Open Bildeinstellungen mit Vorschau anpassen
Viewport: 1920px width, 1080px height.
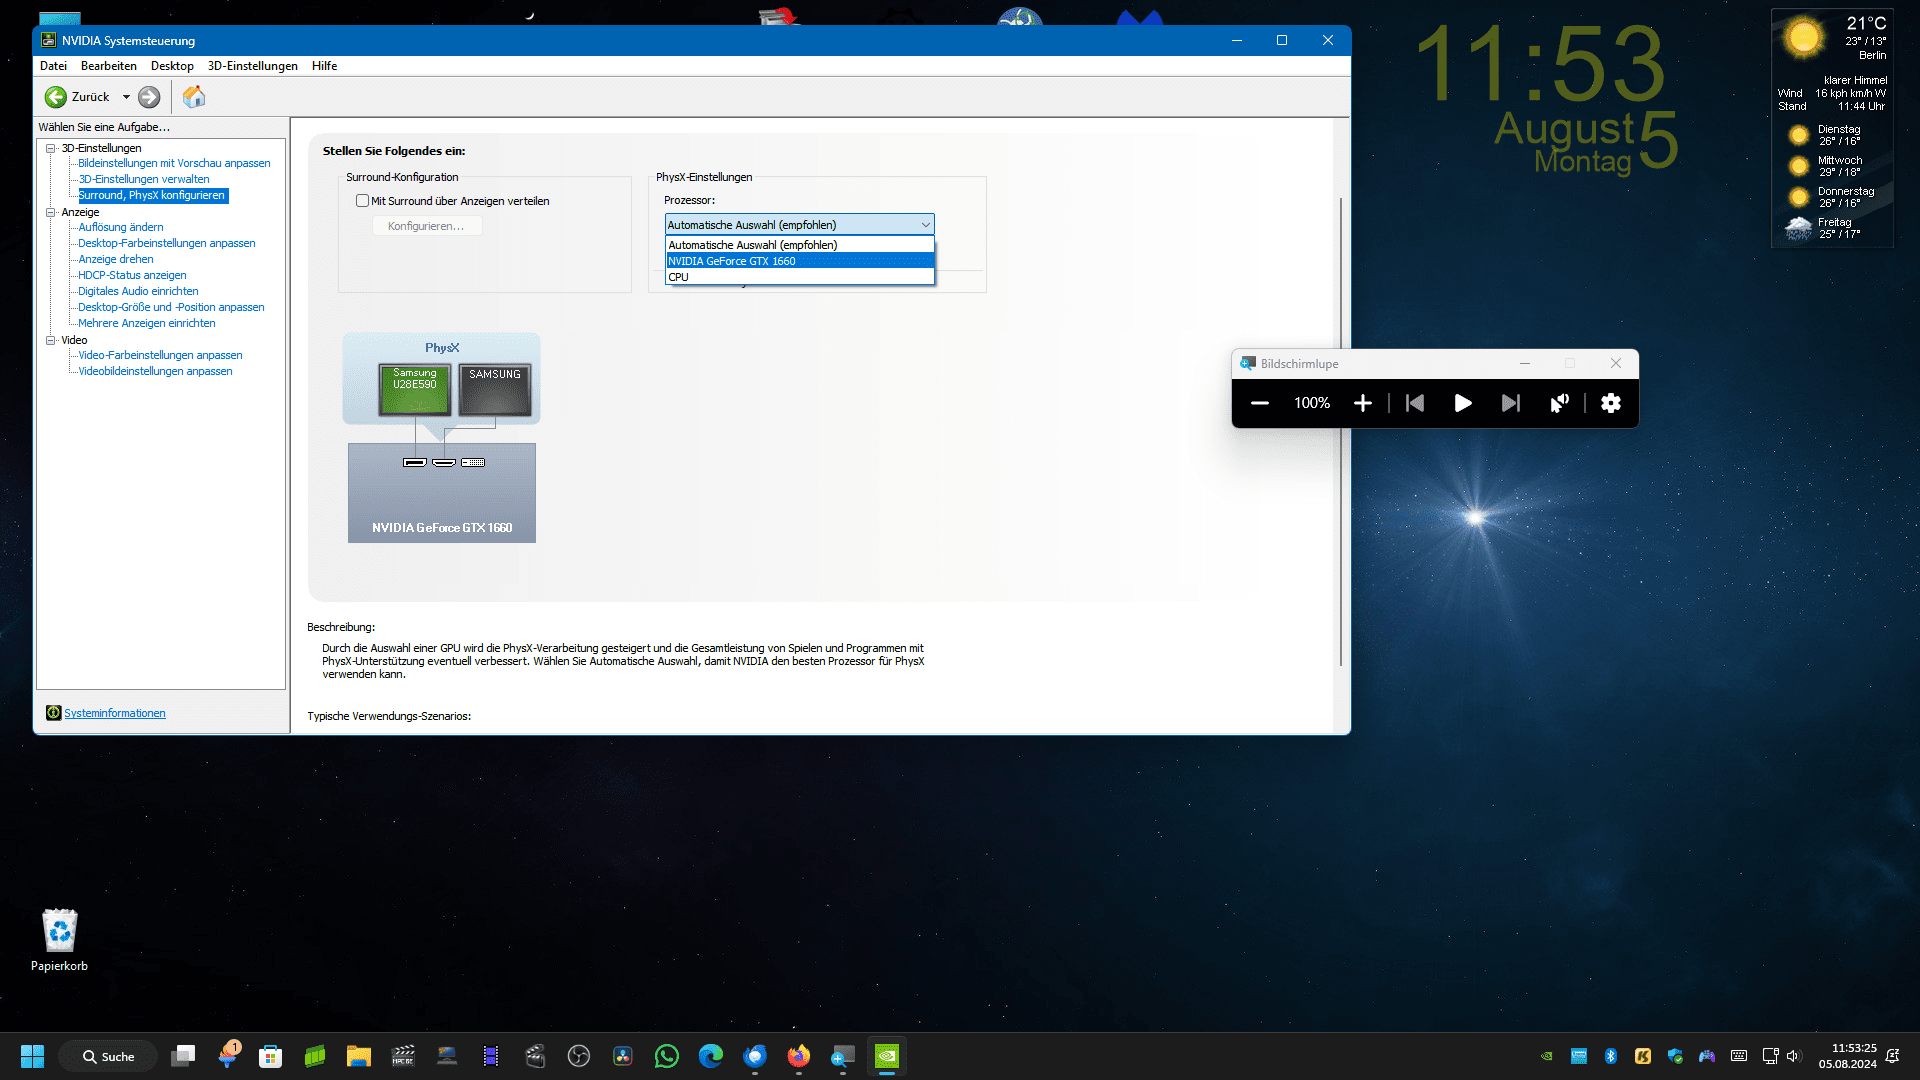[x=174, y=163]
